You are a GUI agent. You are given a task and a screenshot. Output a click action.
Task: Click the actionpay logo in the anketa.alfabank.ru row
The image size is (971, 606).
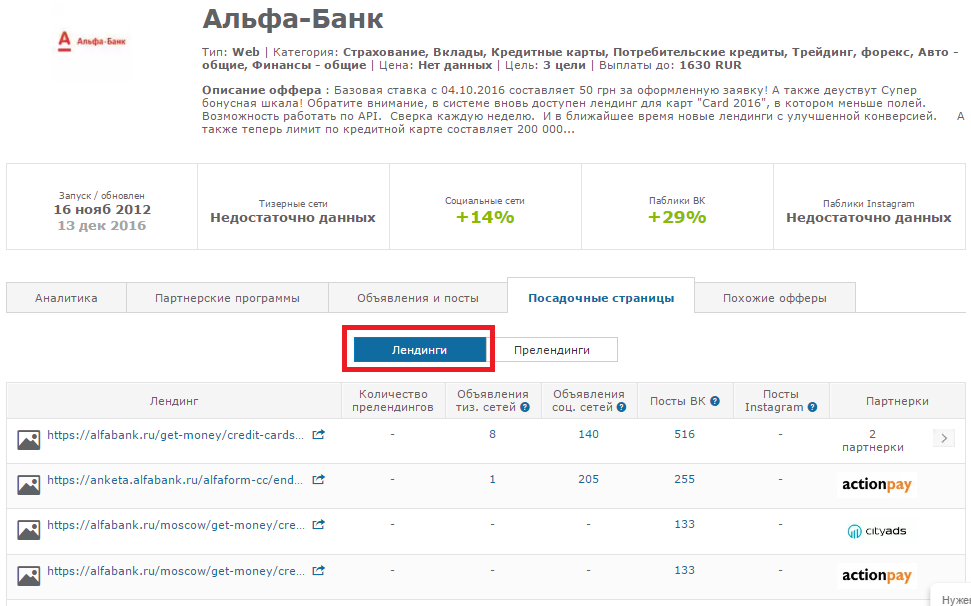click(877, 485)
